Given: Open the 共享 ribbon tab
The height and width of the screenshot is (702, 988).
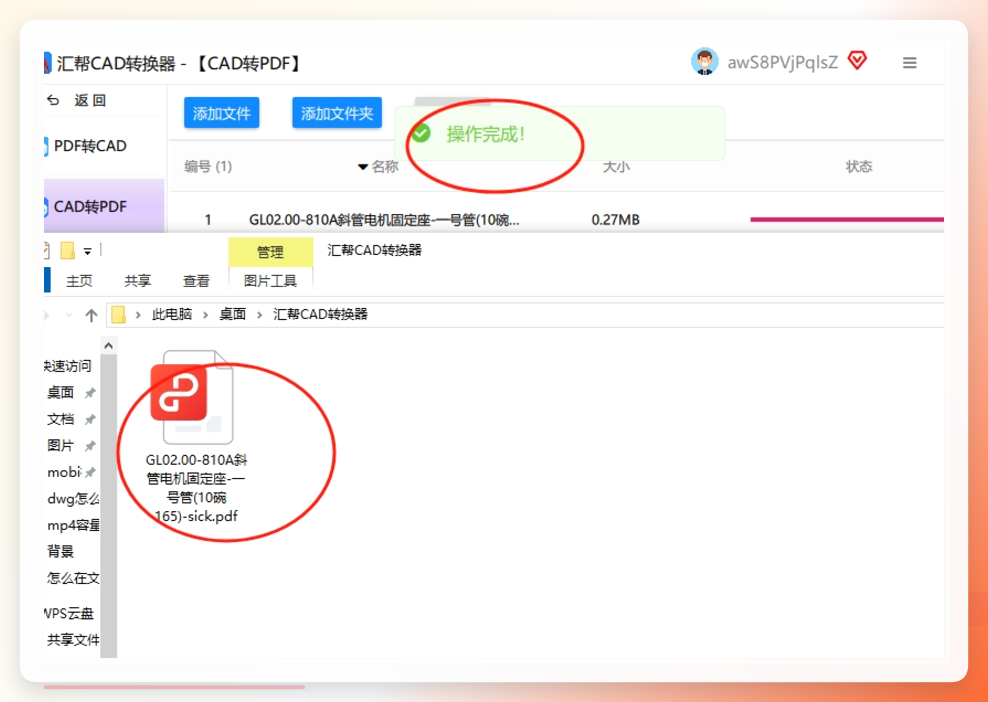Looking at the screenshot, I should click(x=137, y=281).
